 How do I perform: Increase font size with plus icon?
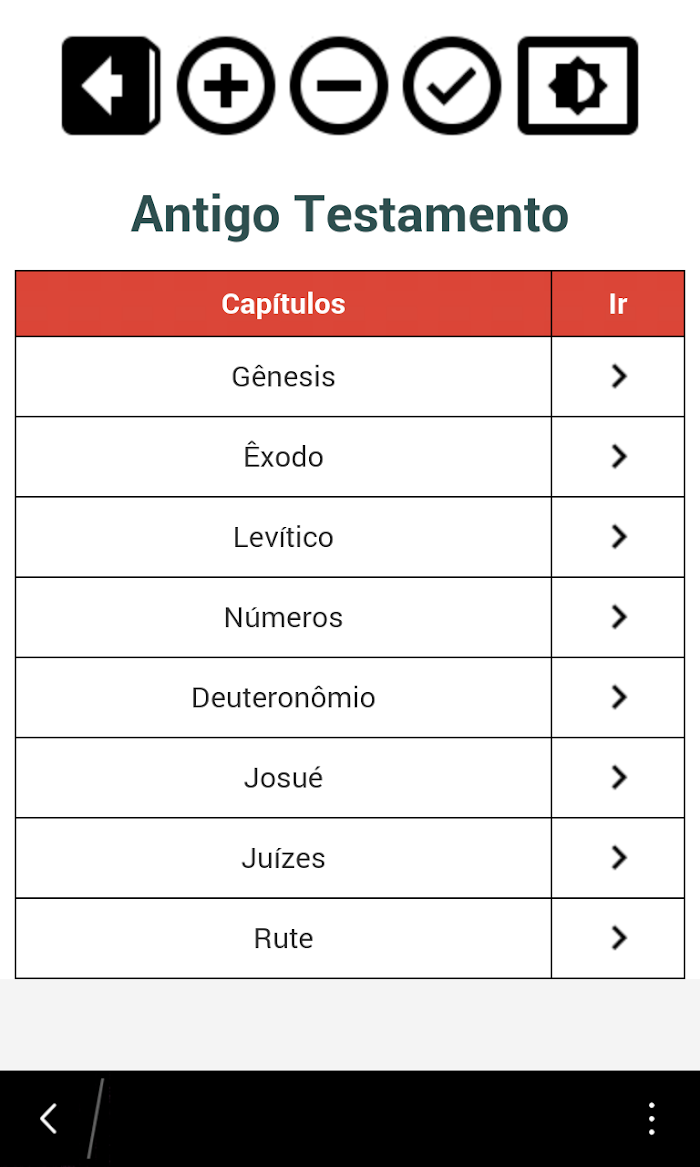click(225, 86)
